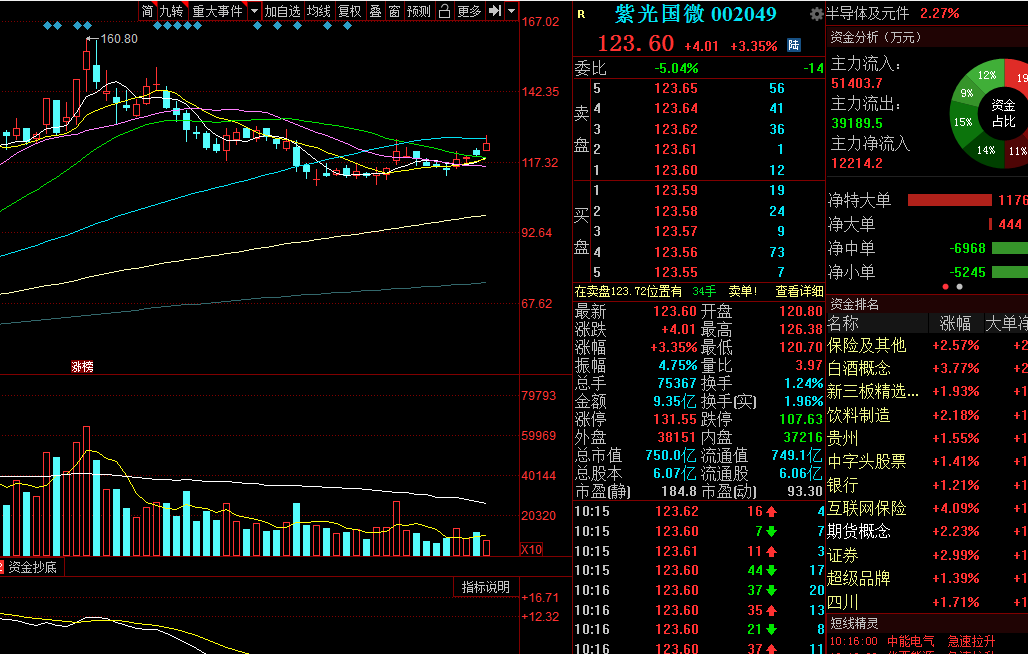
Task: Click 加自选 to add to watchlist
Action: [283, 10]
